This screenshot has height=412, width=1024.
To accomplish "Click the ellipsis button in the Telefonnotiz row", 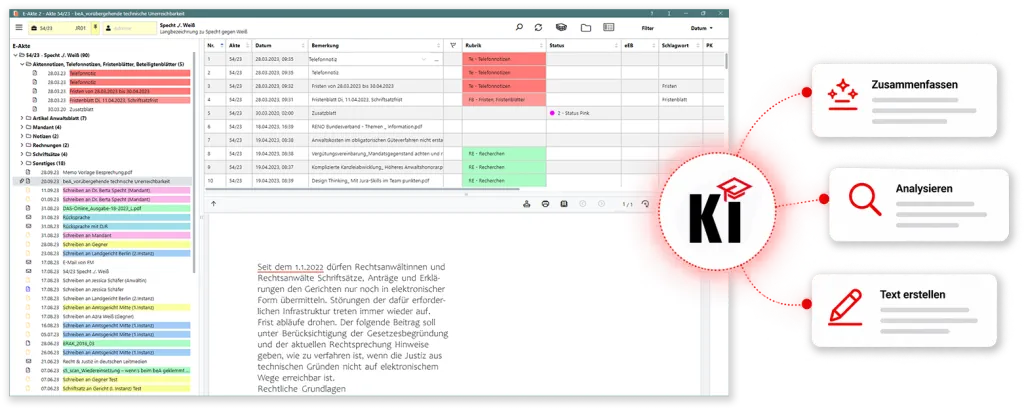I will coord(437,59).
